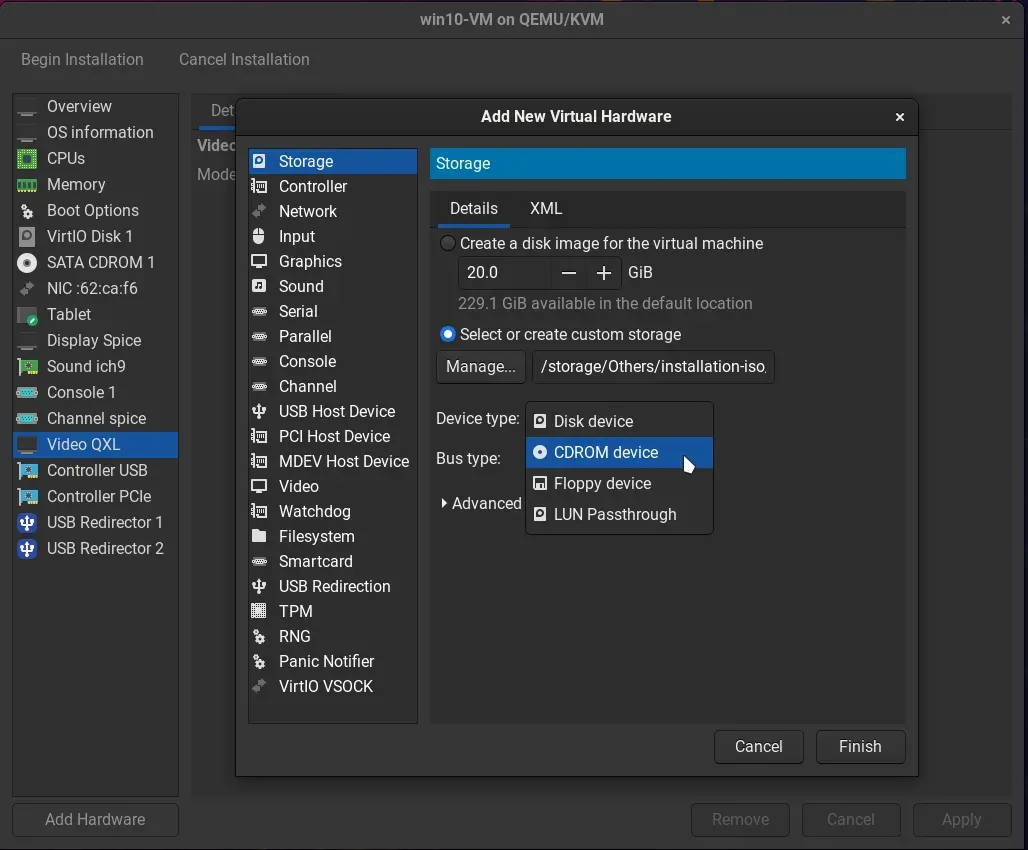Expand the Advanced options section

point(481,503)
